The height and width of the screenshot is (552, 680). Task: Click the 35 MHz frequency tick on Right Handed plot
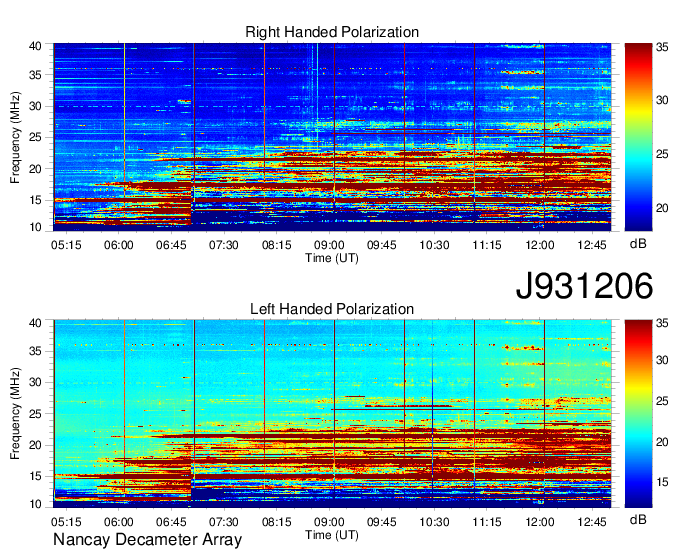tap(35, 75)
